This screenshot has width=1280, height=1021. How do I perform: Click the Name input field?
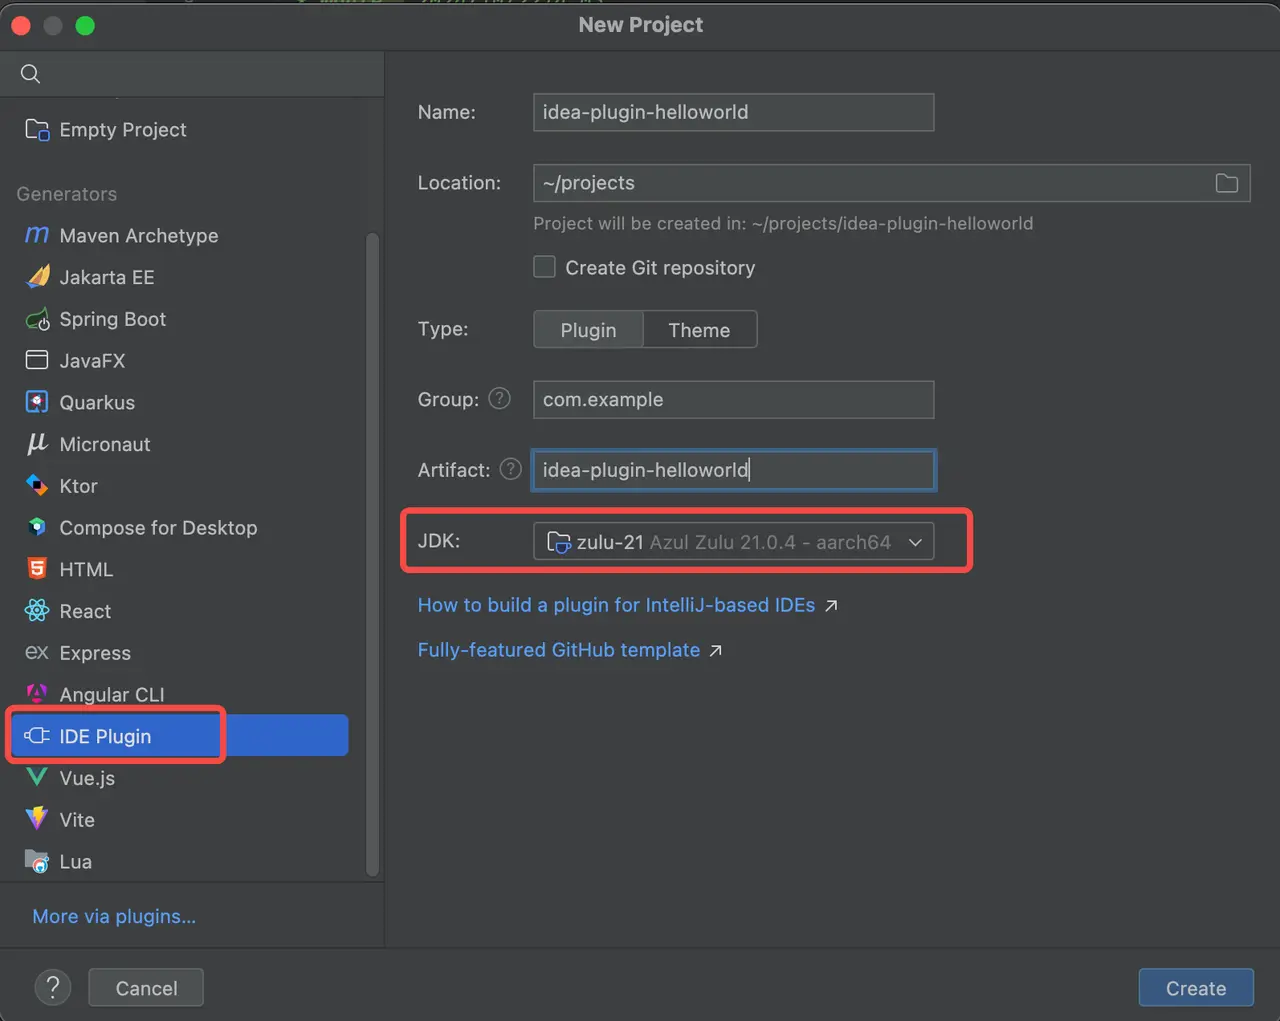pyautogui.click(x=734, y=112)
